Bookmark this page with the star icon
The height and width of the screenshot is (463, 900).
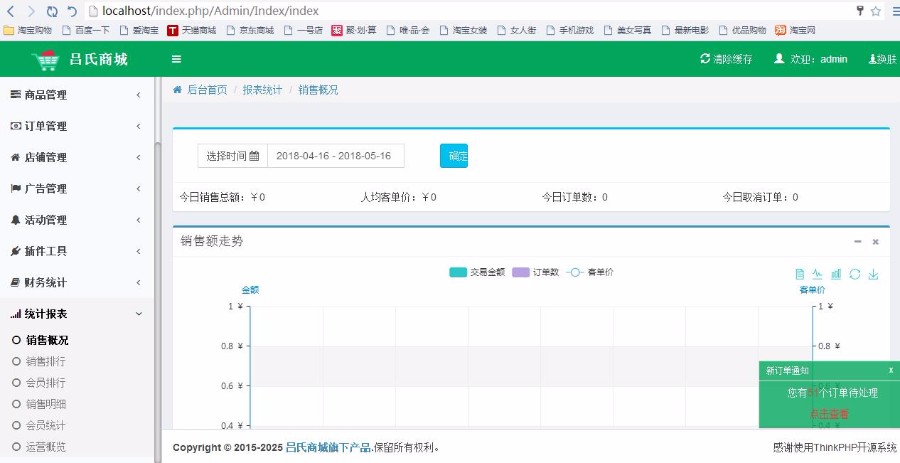[876, 11]
